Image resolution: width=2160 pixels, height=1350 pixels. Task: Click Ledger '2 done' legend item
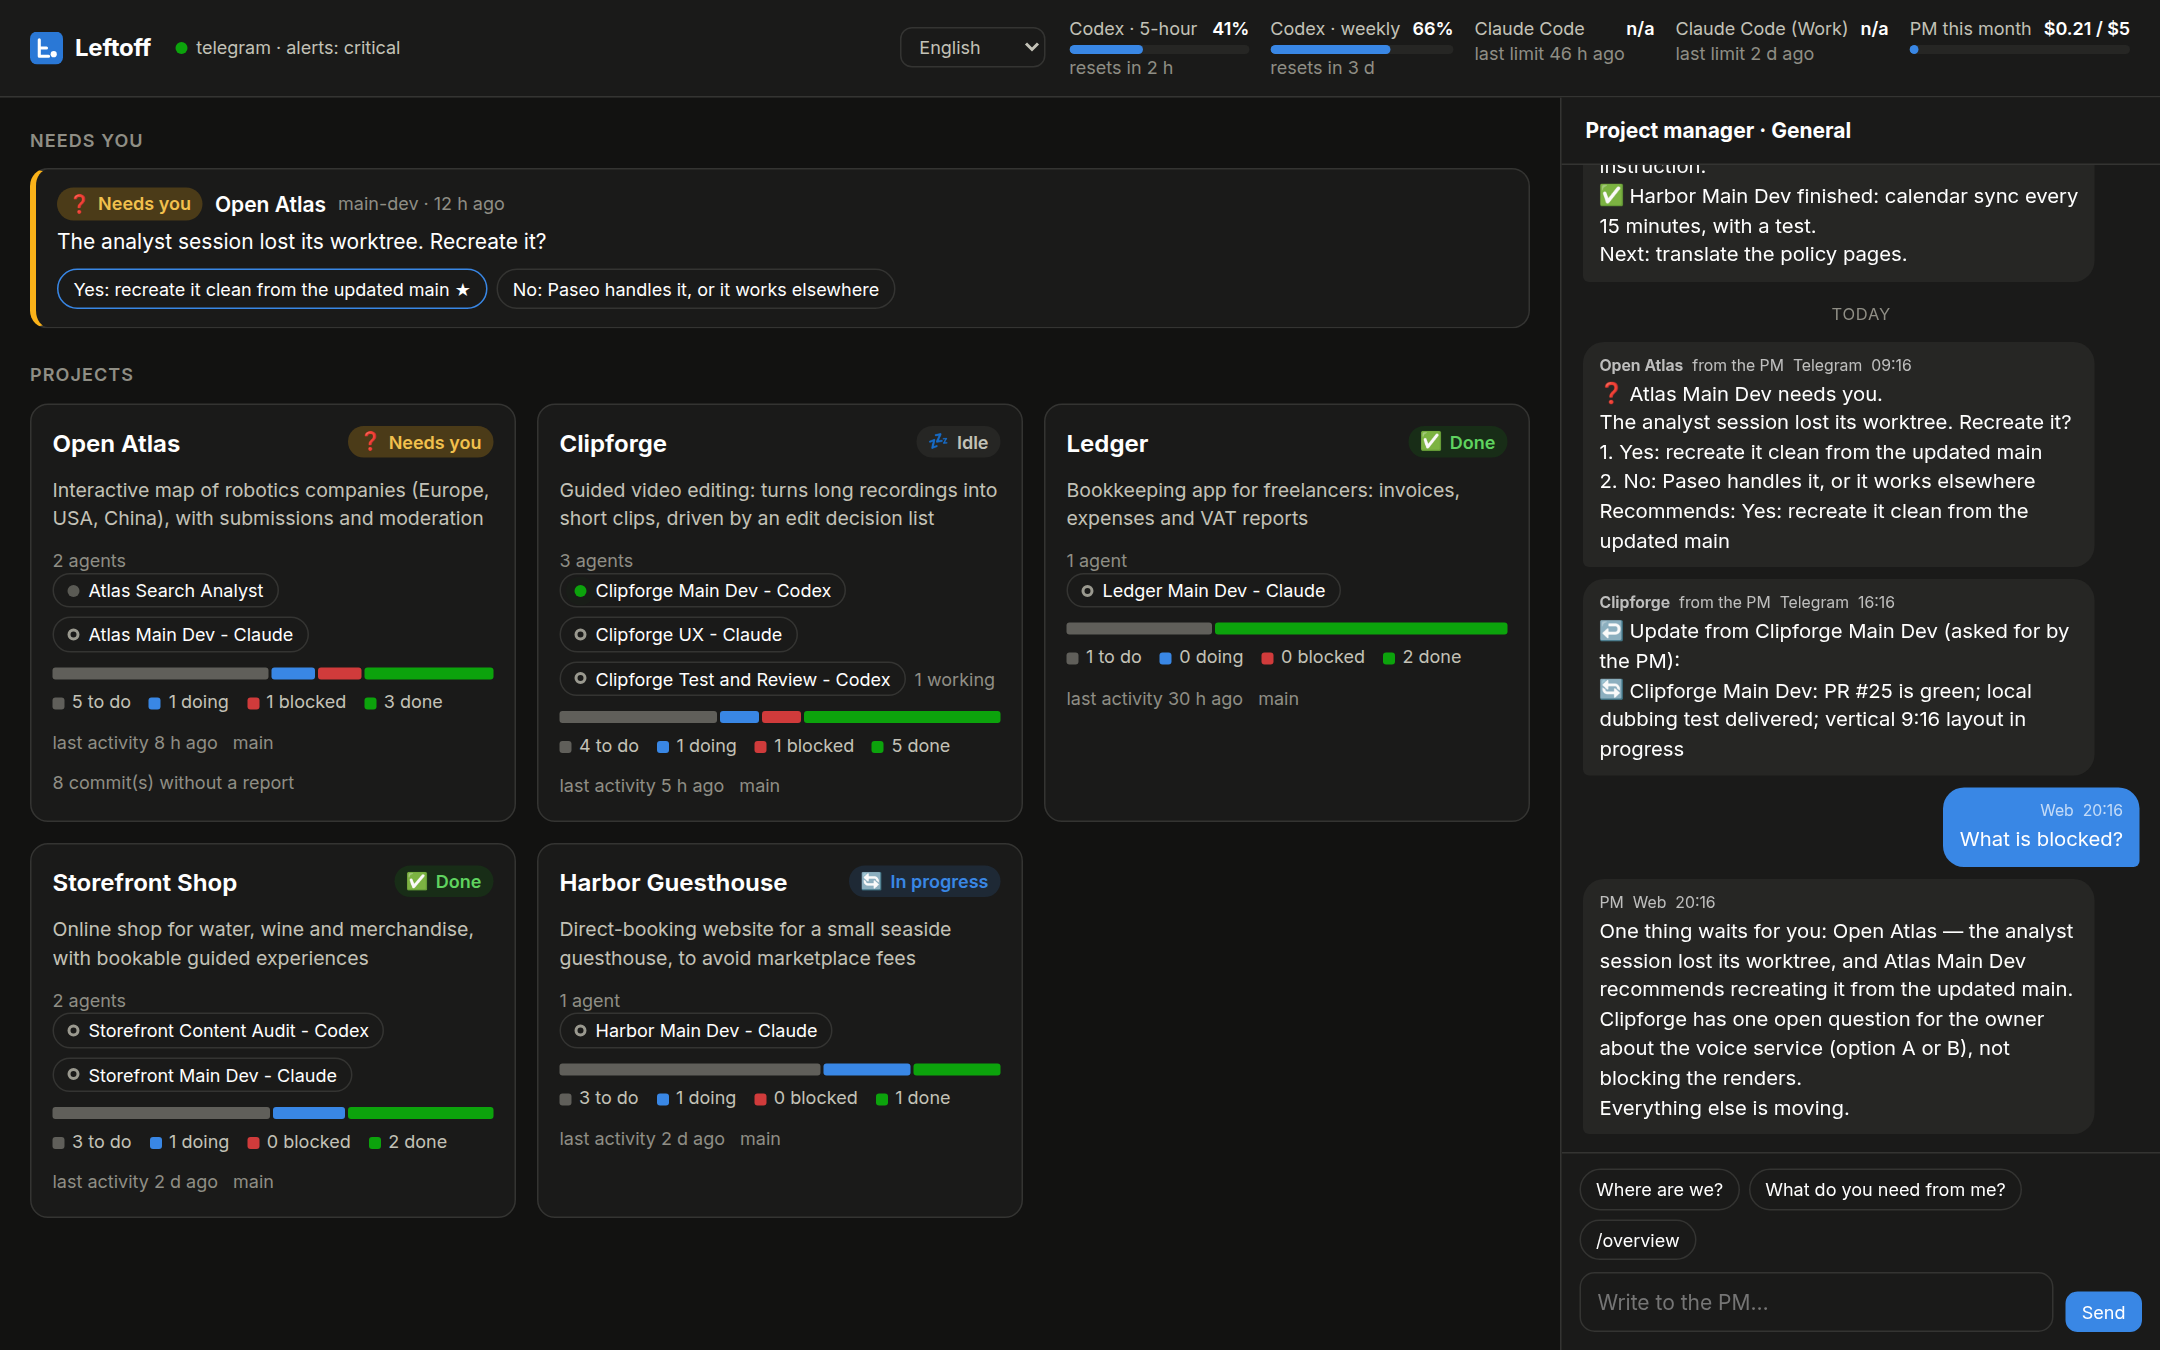[x=1422, y=657]
